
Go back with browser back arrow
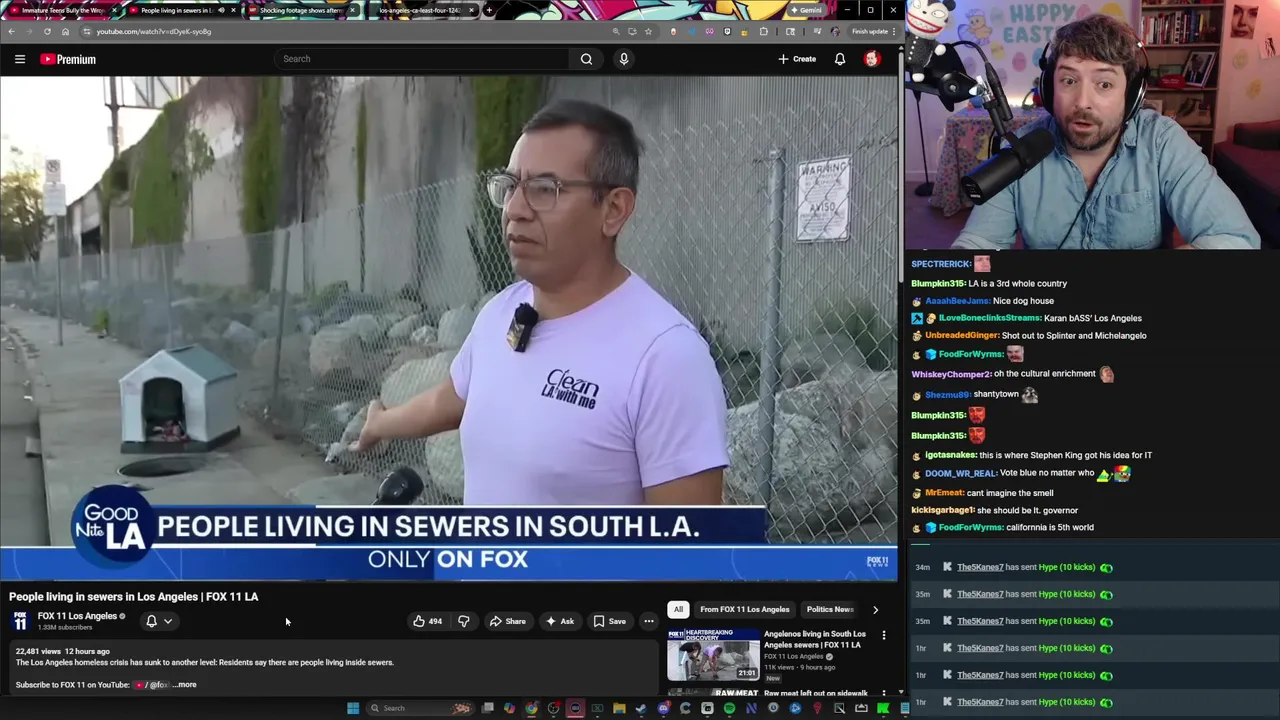(11, 31)
